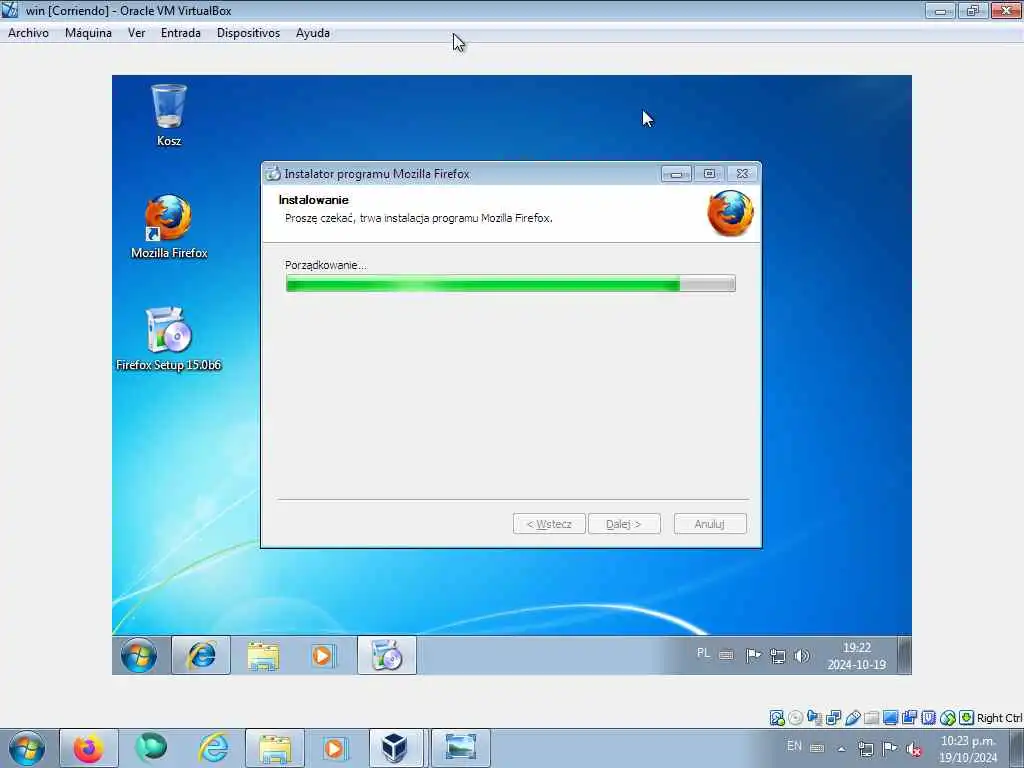
Task: Click the VirtualBox hard disk activity indicator
Action: (776, 718)
